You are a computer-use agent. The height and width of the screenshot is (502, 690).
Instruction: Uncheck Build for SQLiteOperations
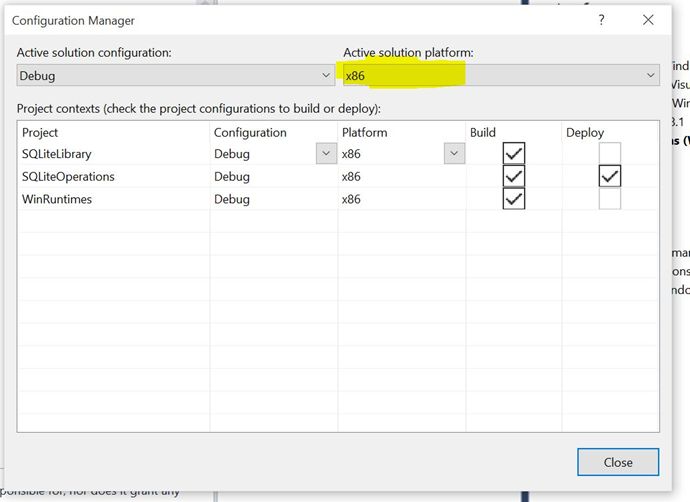point(514,177)
